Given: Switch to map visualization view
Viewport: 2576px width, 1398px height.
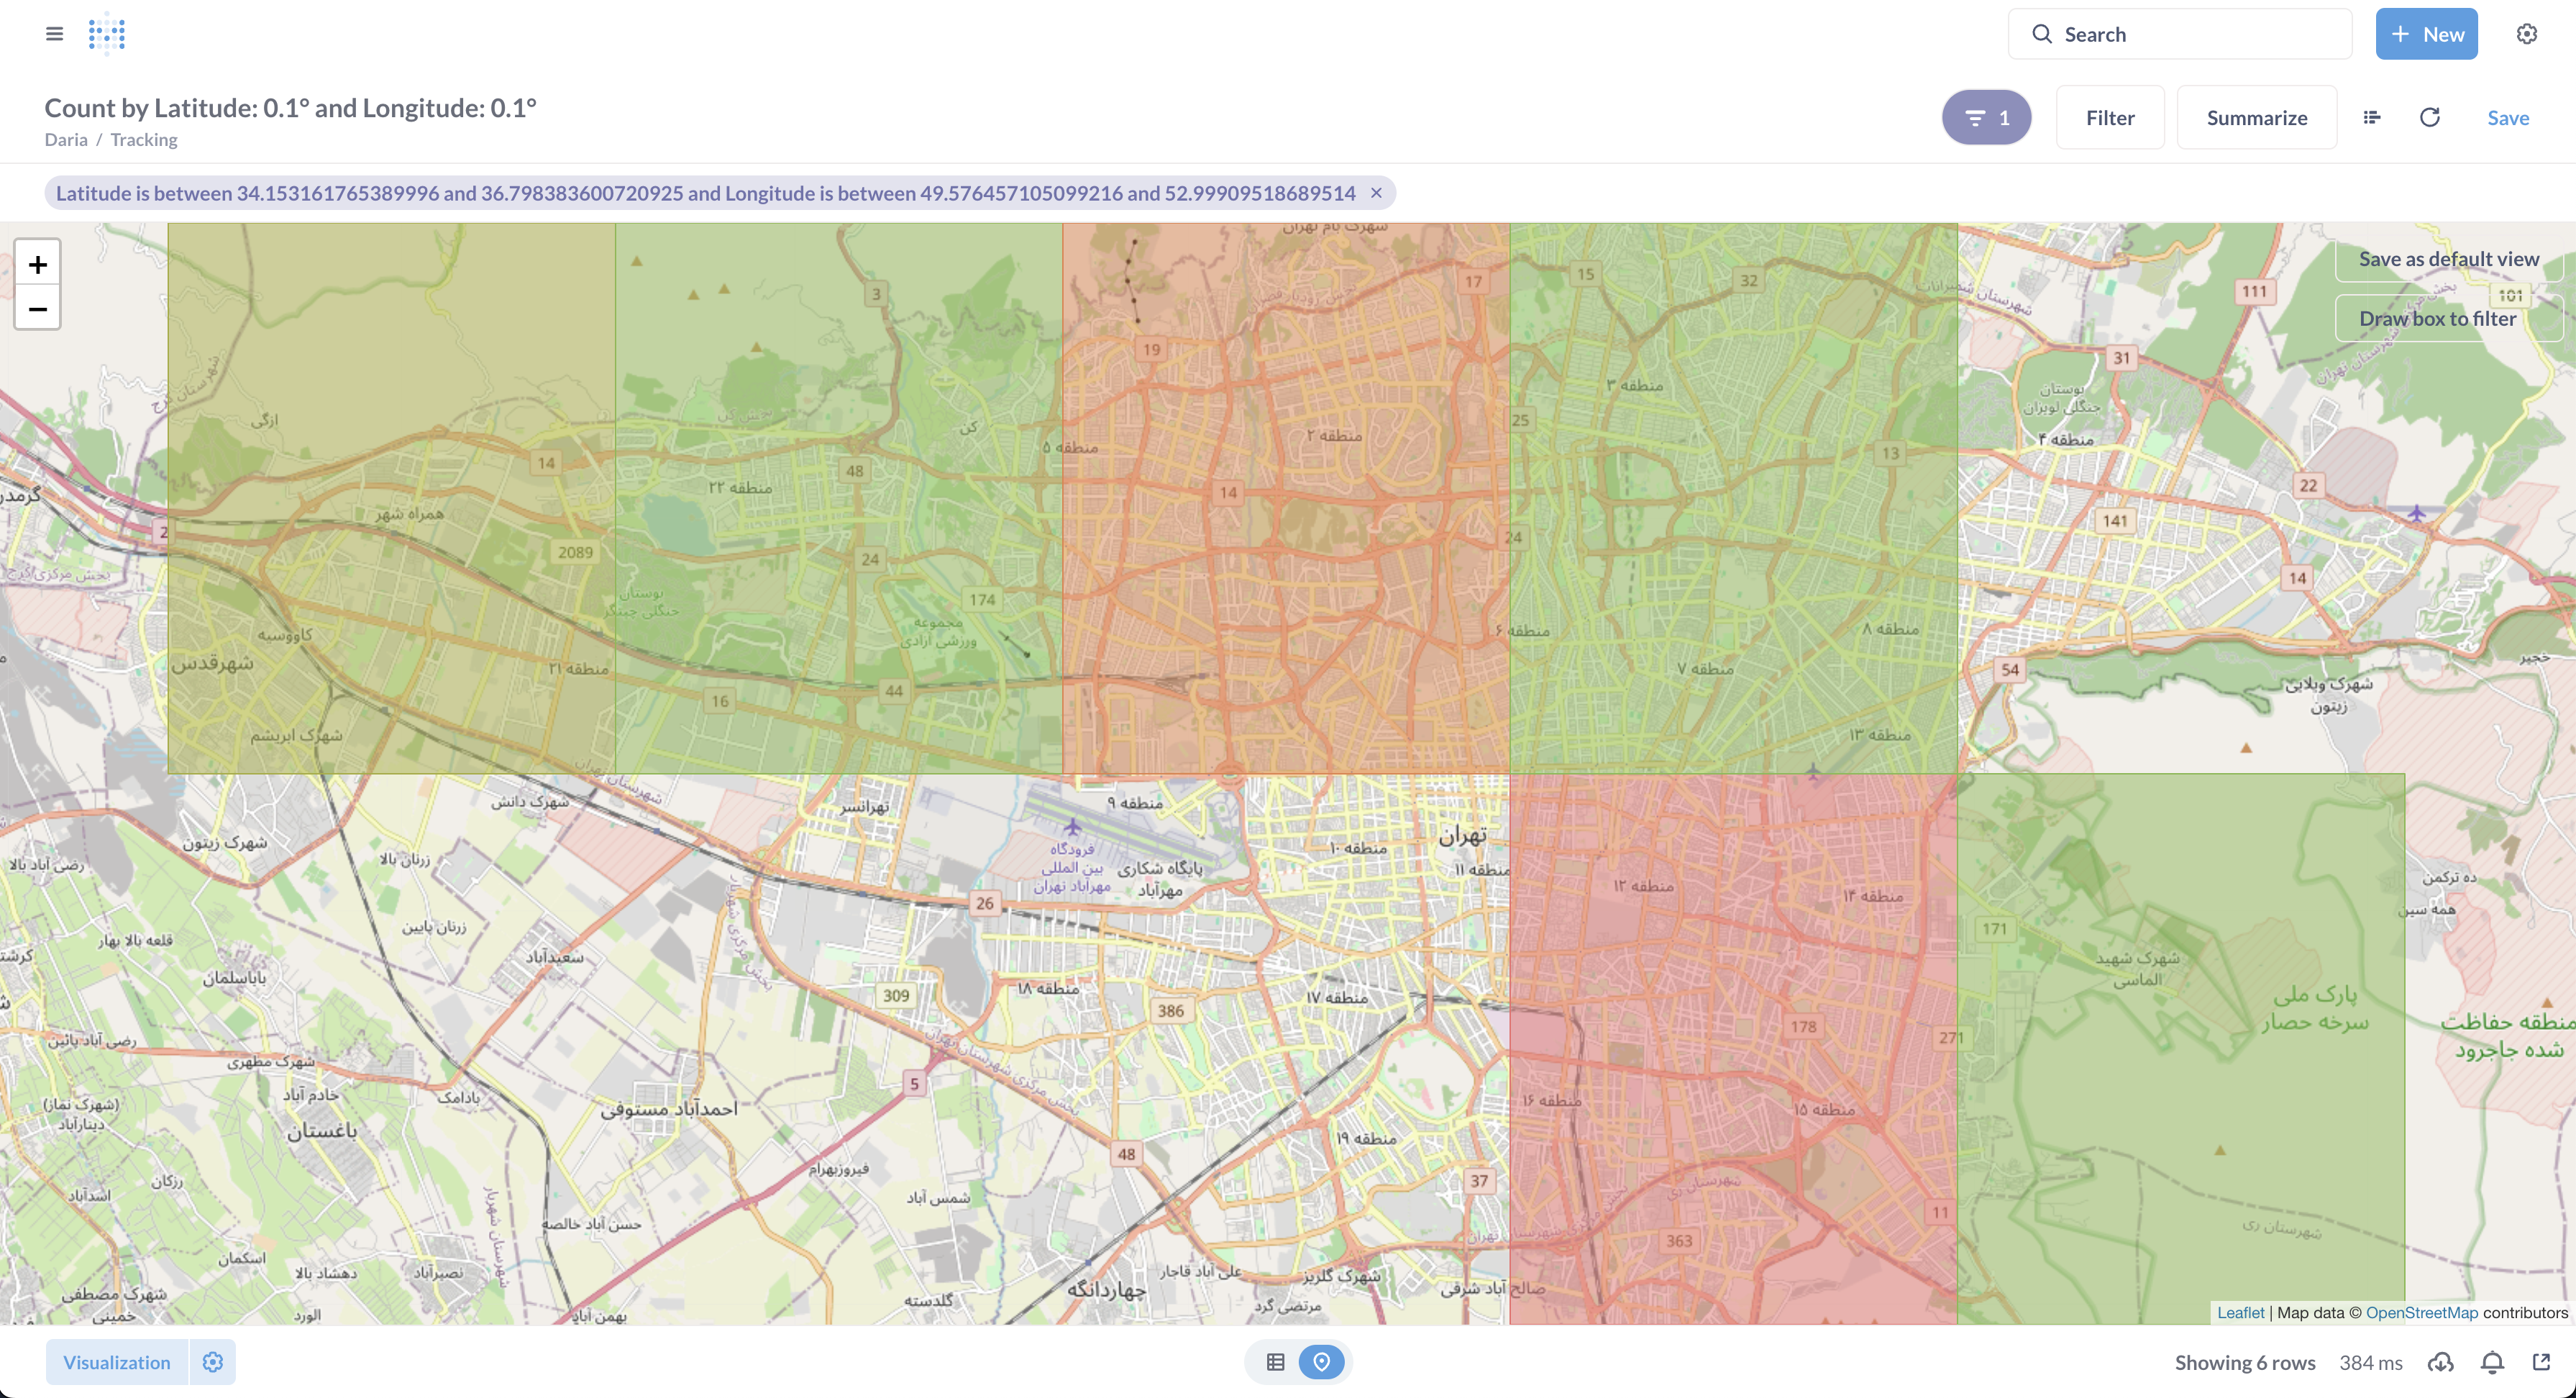Looking at the screenshot, I should click(x=1321, y=1362).
